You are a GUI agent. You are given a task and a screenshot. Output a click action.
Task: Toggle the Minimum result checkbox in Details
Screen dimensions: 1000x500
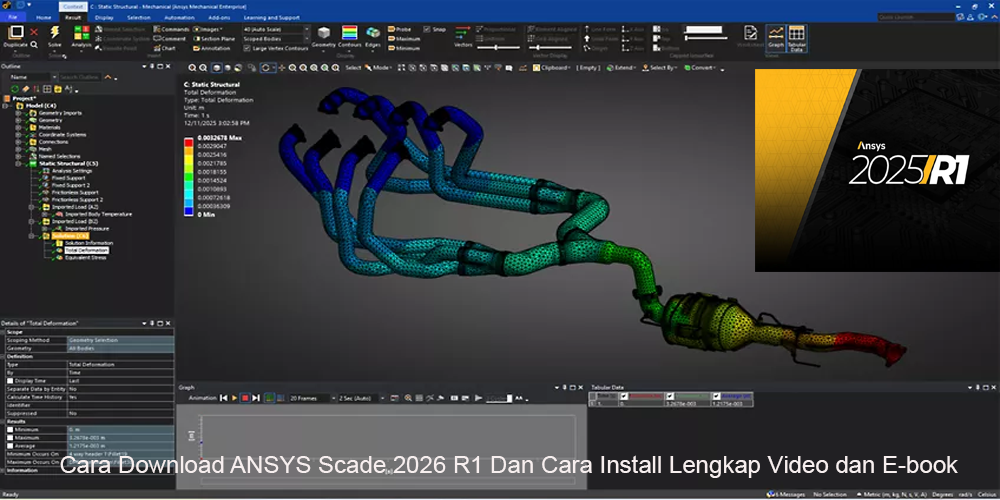10,430
